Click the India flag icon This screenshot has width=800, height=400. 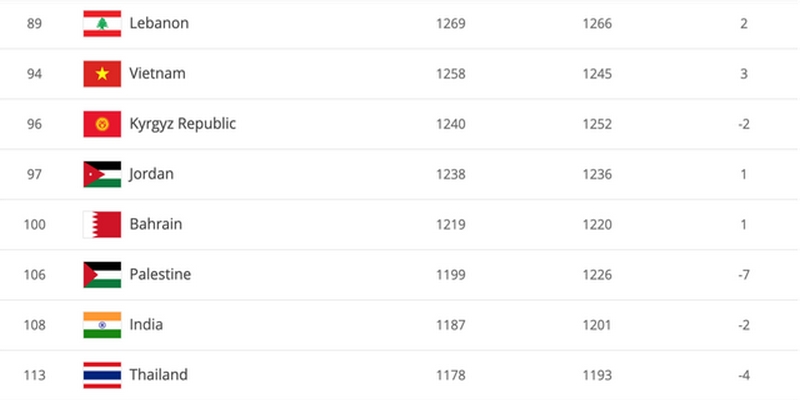pos(102,325)
